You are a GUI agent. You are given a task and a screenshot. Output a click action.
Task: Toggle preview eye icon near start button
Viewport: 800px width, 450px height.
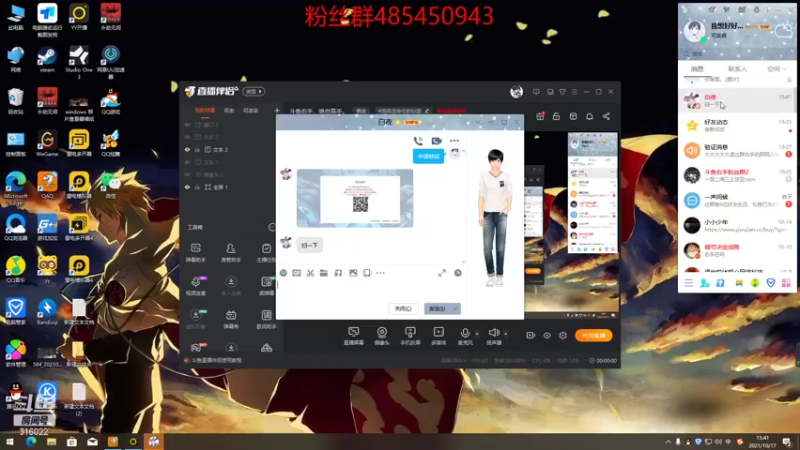tap(547, 335)
